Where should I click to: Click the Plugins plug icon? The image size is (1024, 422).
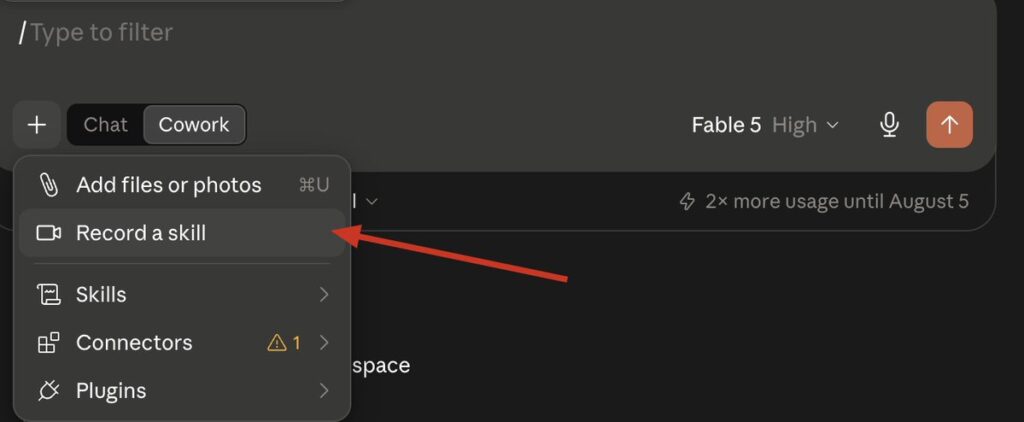48,391
